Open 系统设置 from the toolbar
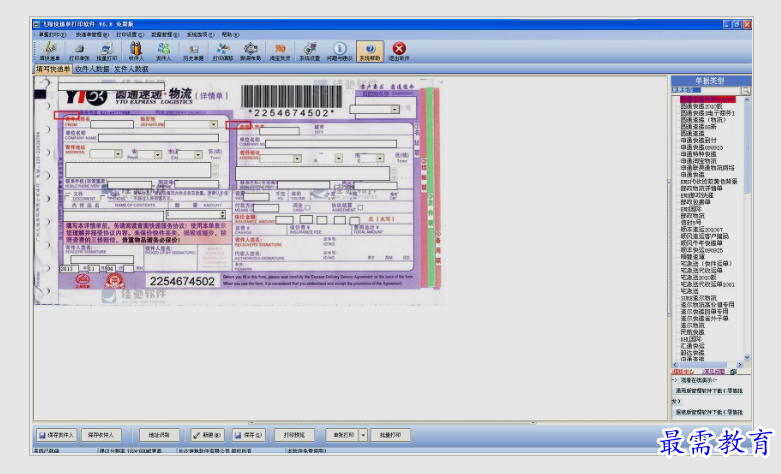781x474 pixels. tap(309, 51)
